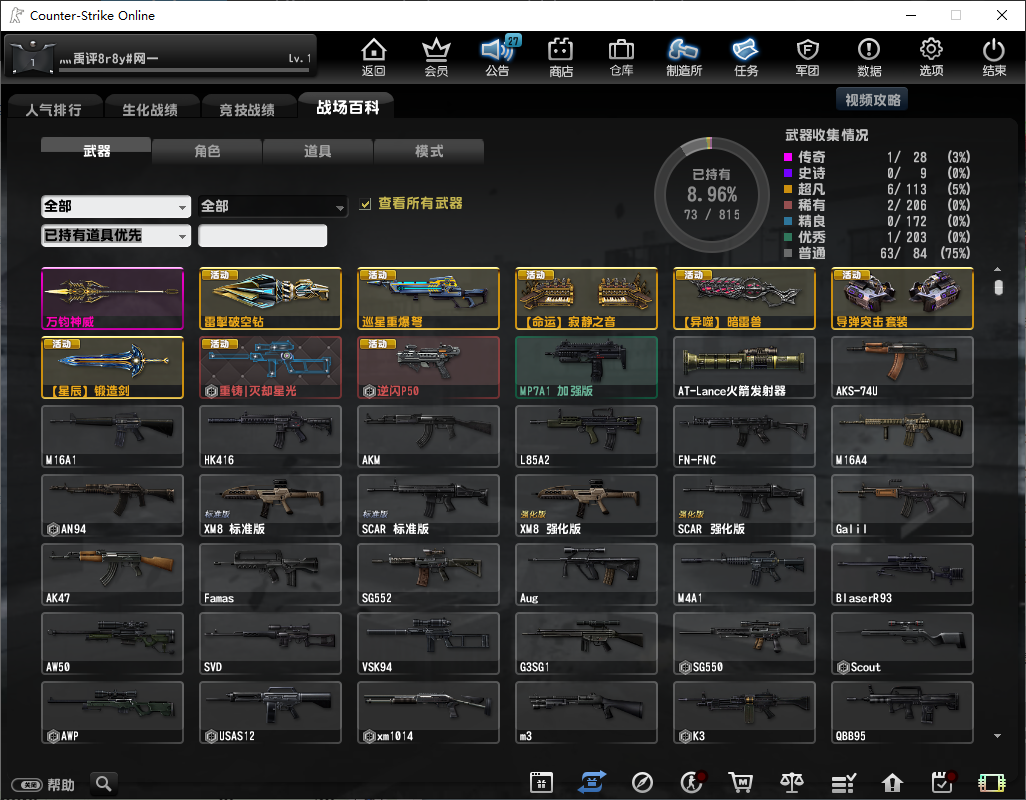The image size is (1026, 800).
Task: Click the magnifier search icon
Action: 104,783
